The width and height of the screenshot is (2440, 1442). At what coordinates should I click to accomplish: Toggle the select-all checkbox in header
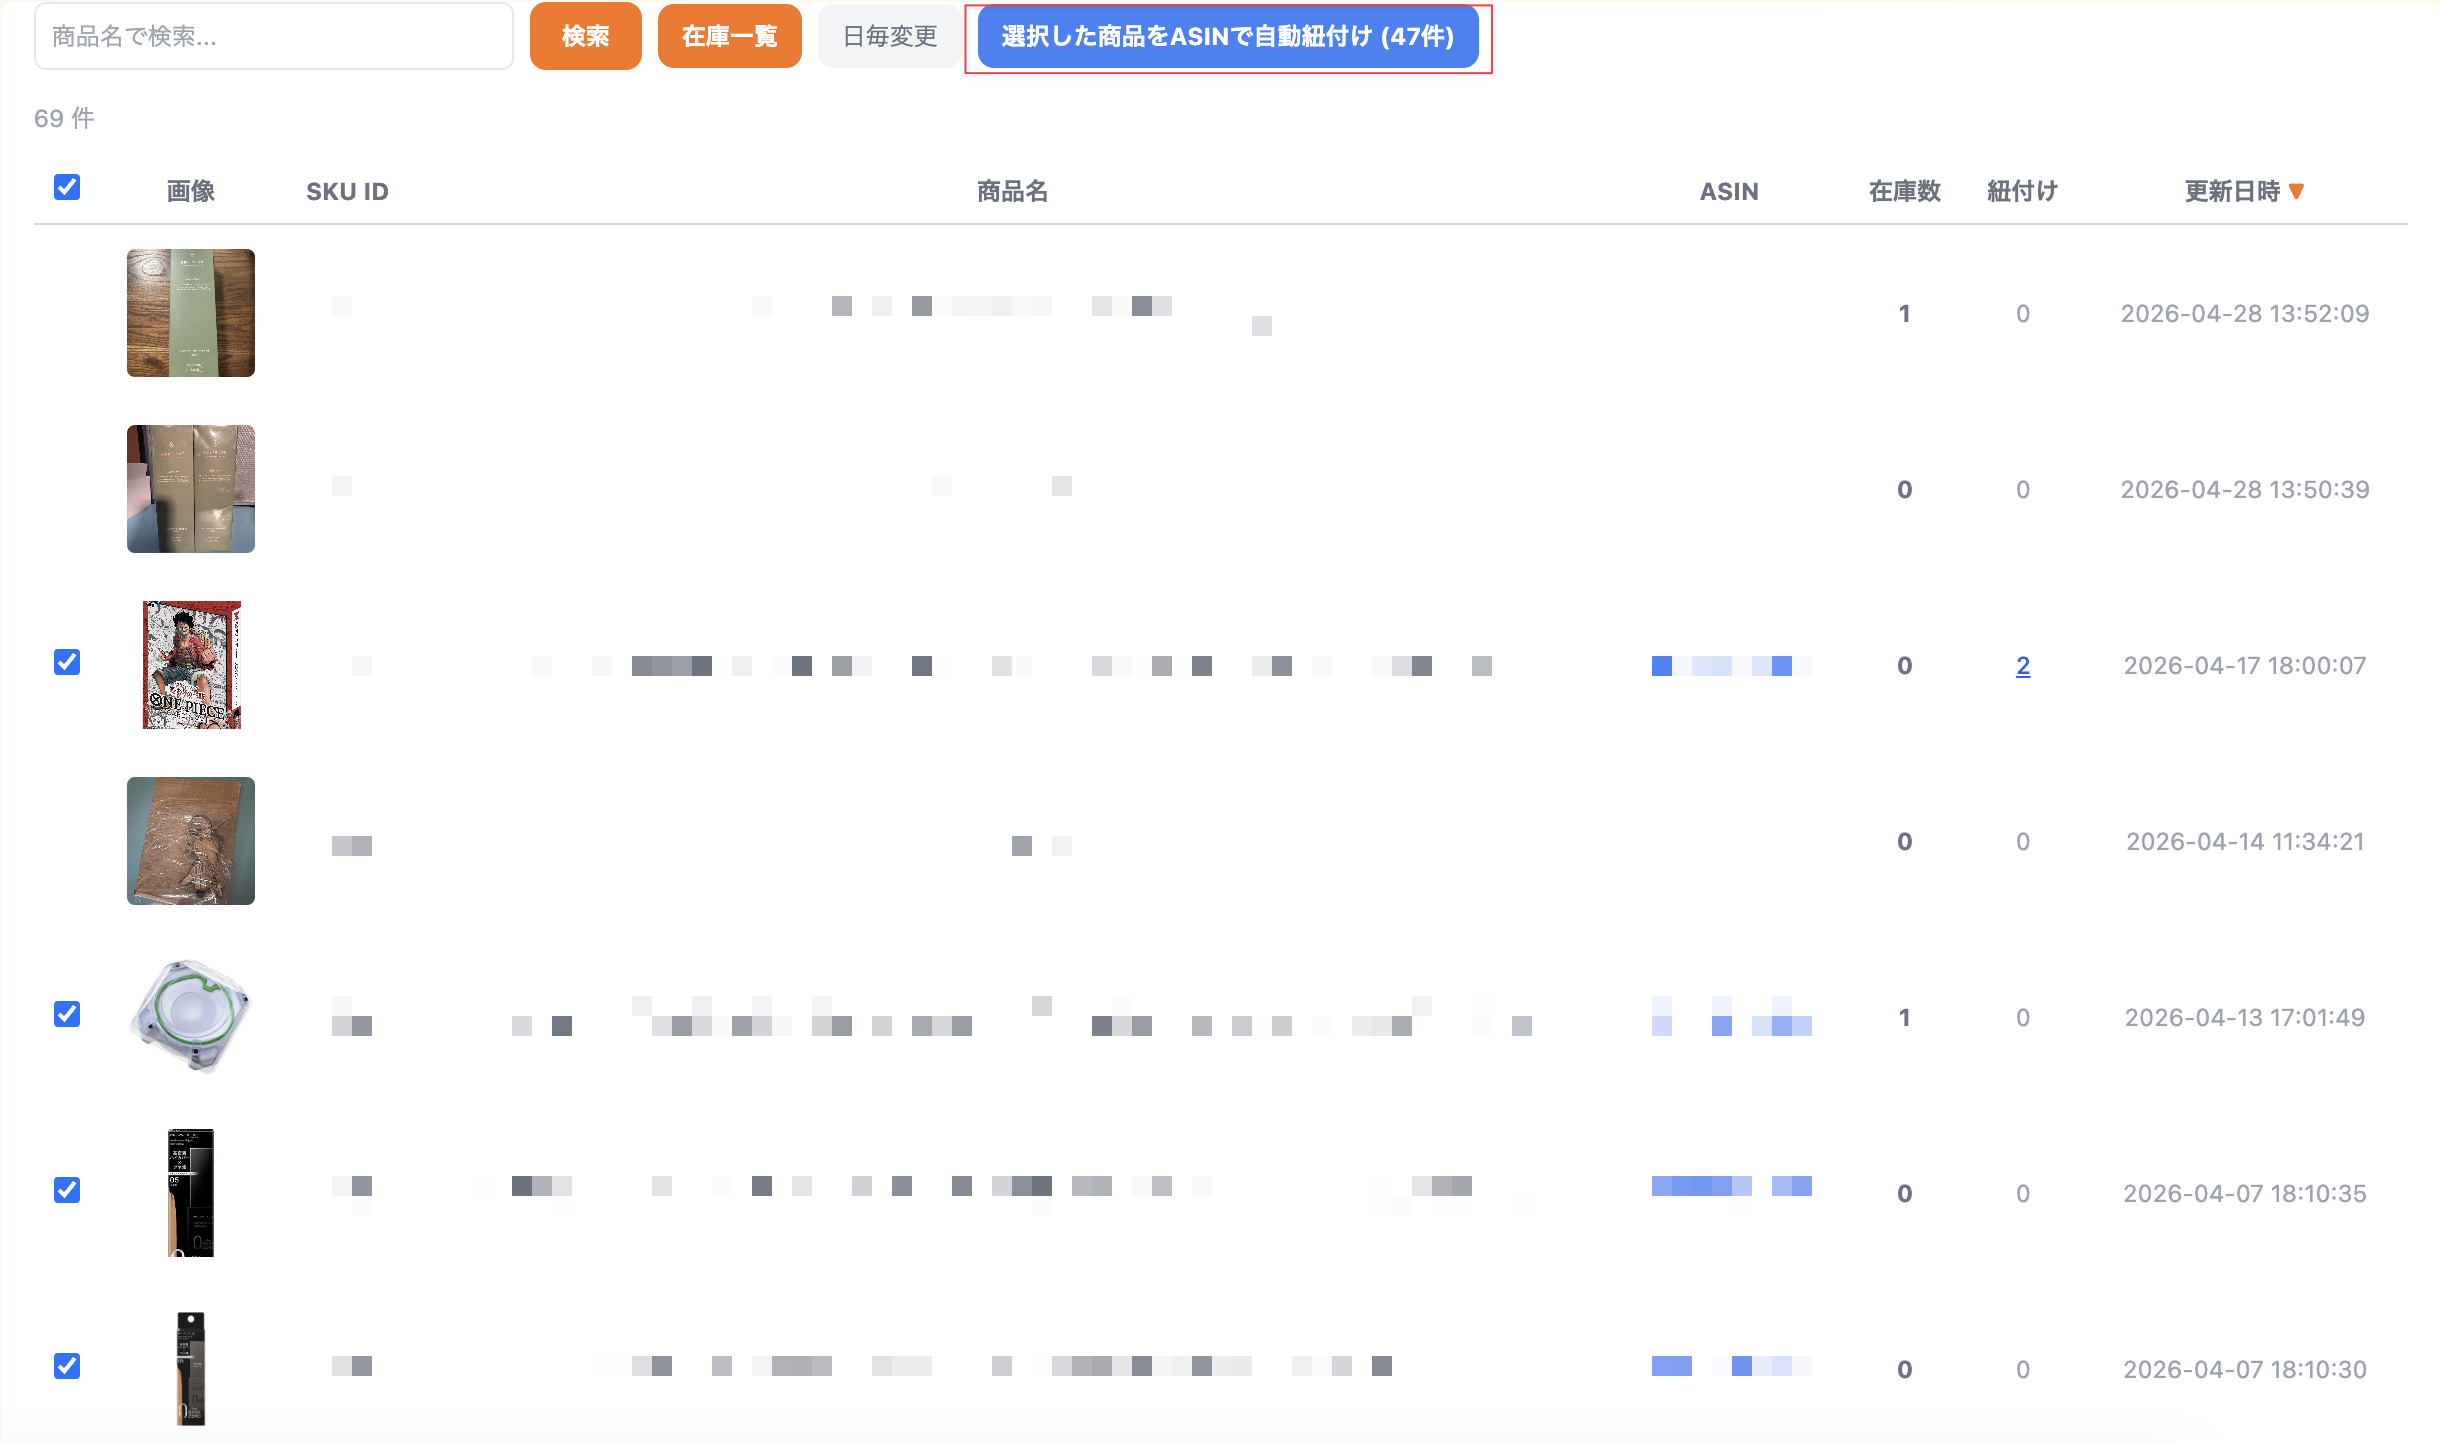67,187
